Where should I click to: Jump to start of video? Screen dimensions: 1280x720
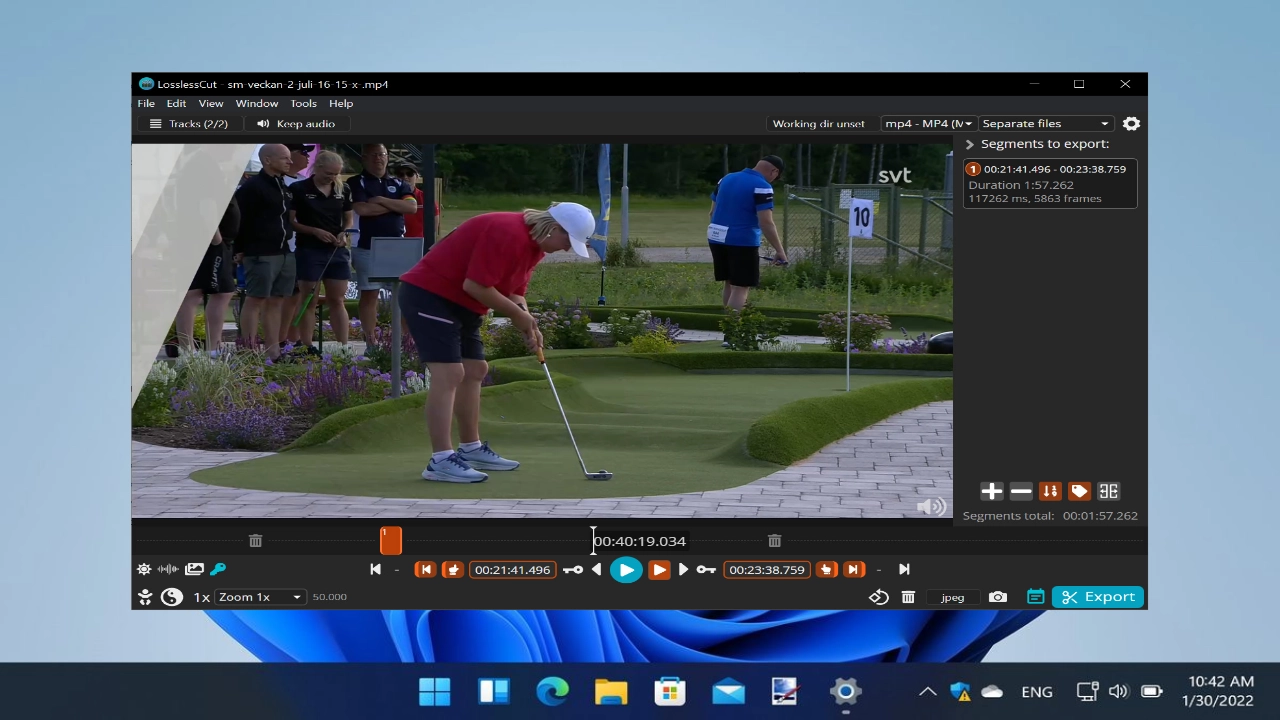point(375,569)
